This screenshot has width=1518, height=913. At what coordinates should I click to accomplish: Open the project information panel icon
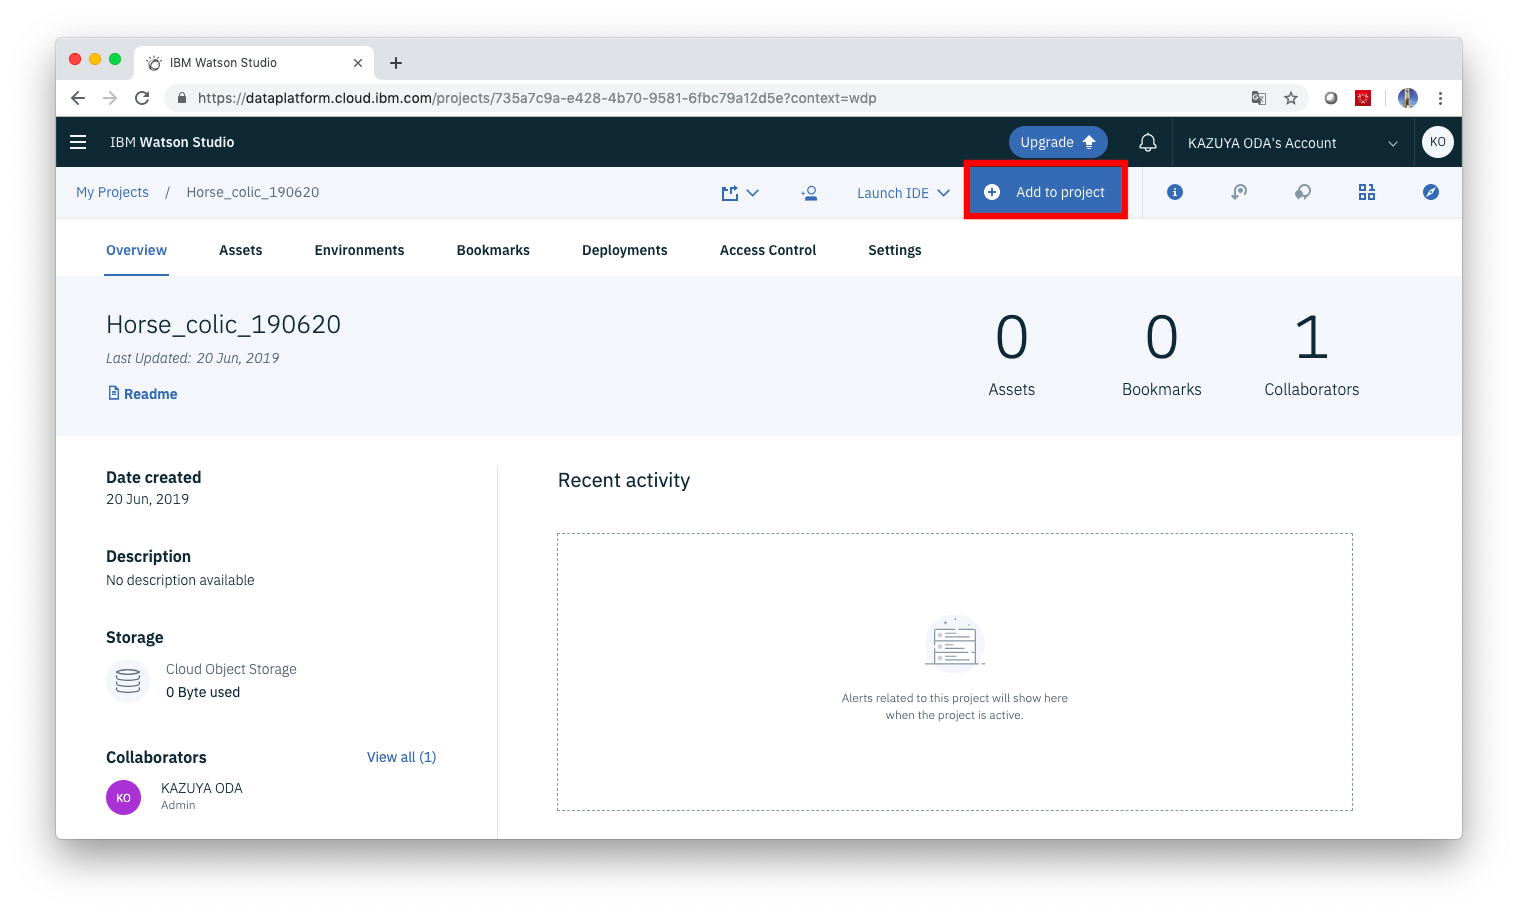pos(1174,191)
